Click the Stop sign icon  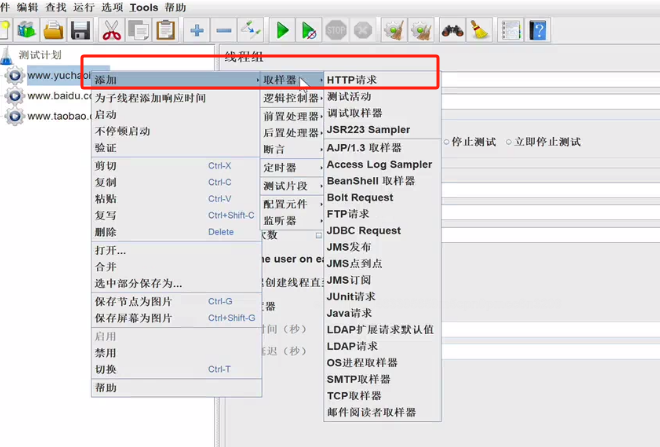click(336, 30)
